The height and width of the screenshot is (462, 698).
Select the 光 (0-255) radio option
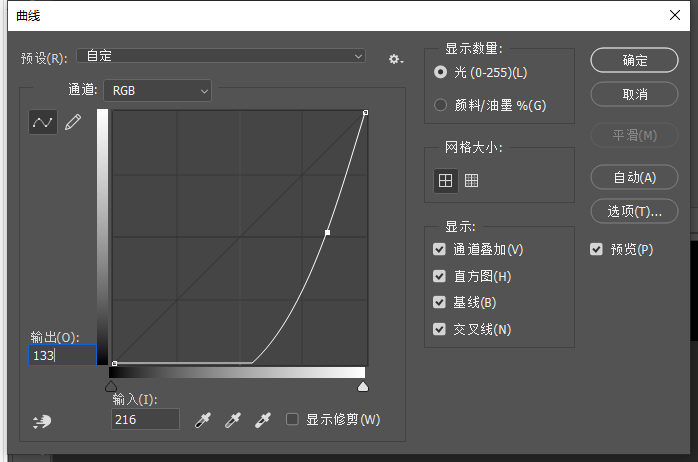pyautogui.click(x=440, y=72)
